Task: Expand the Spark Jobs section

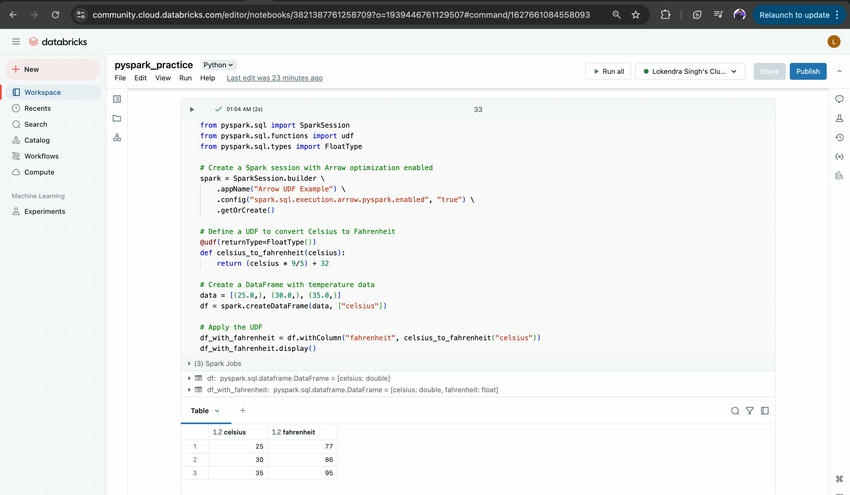Action: (x=190, y=364)
